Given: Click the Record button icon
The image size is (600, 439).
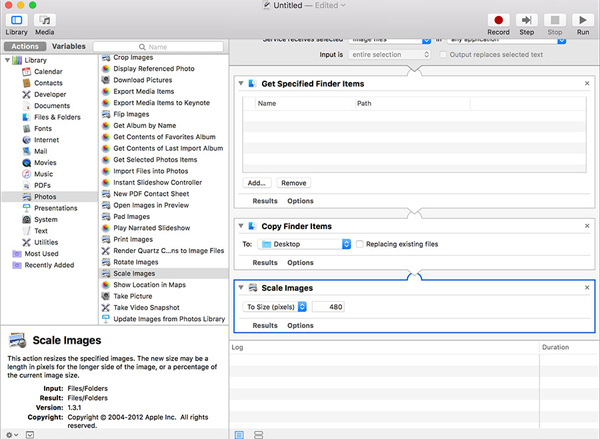Looking at the screenshot, I should tap(498, 20).
